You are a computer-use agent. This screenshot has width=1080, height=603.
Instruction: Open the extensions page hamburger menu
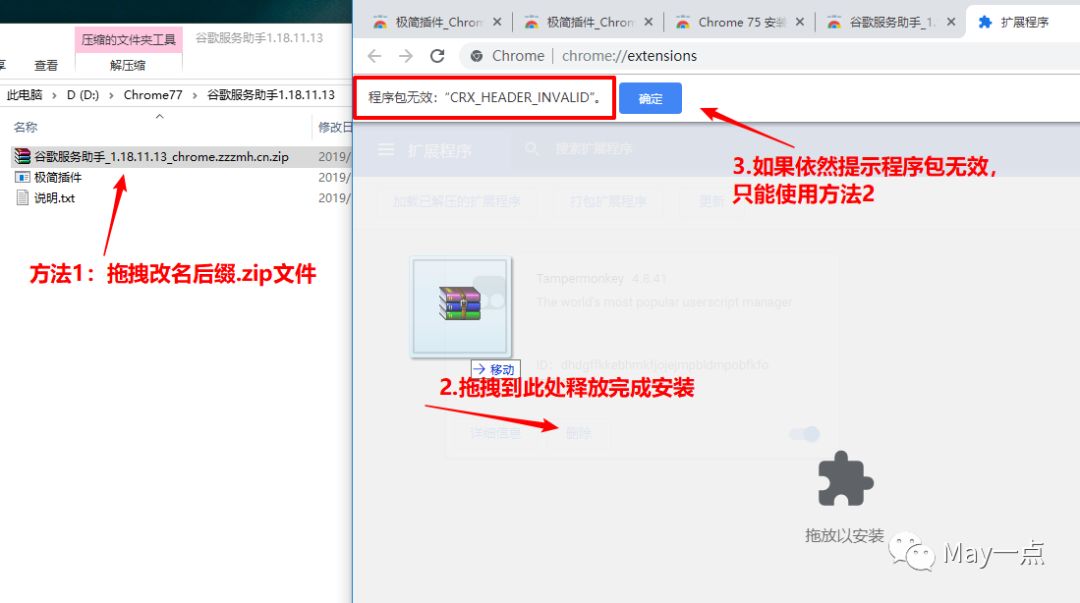pos(386,150)
